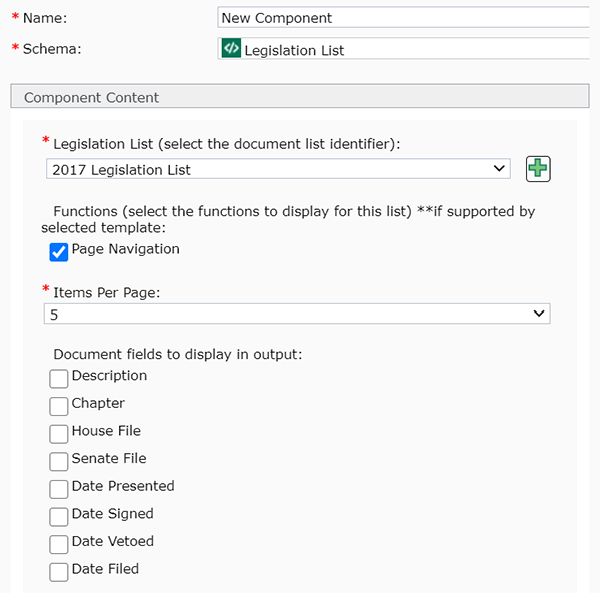Click the Legislation List schema icon
This screenshot has height=593, width=600.
click(x=231, y=49)
